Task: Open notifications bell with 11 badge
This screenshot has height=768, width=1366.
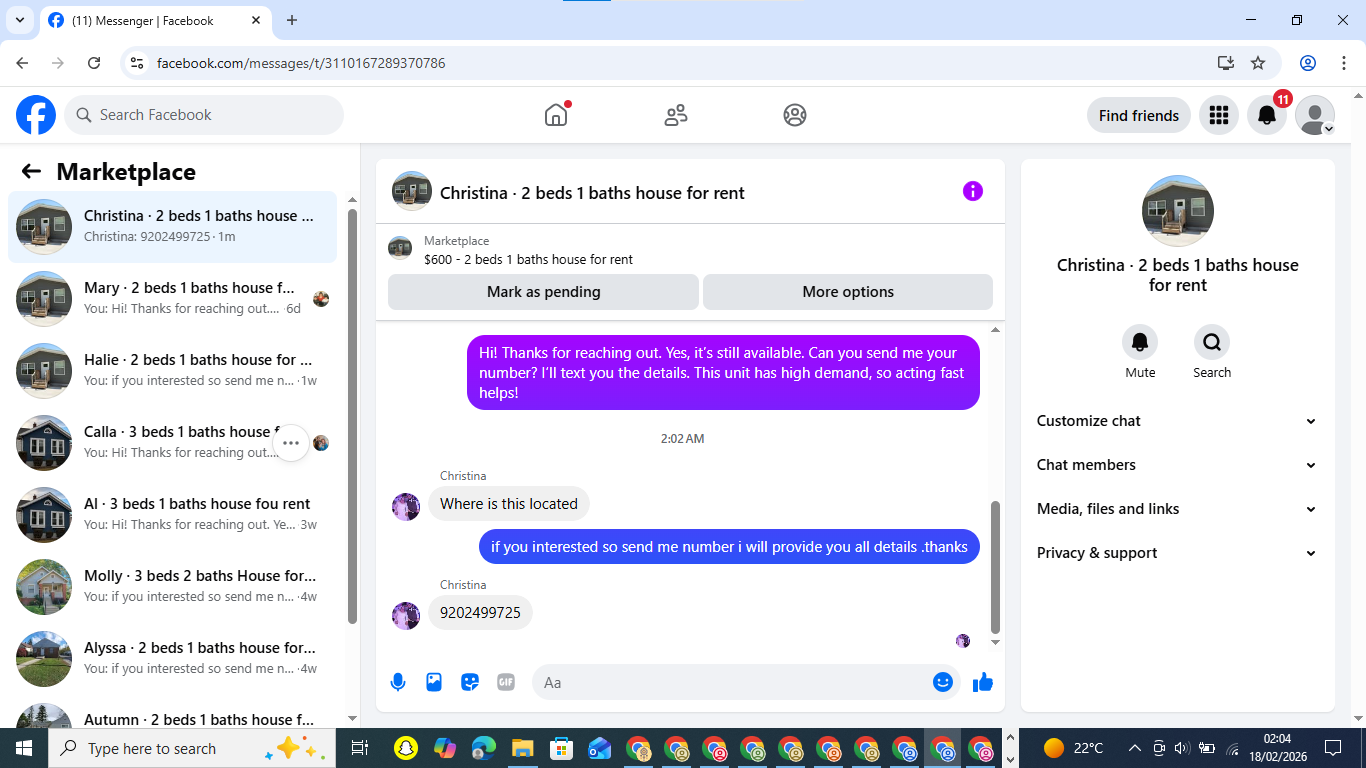Action: (x=1267, y=115)
